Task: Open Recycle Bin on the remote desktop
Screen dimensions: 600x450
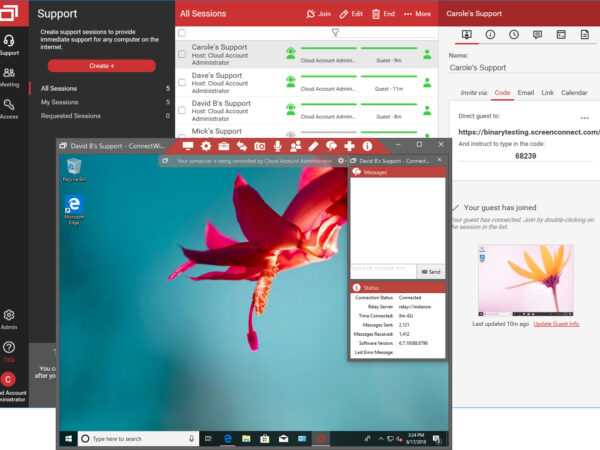Action: coord(74,170)
